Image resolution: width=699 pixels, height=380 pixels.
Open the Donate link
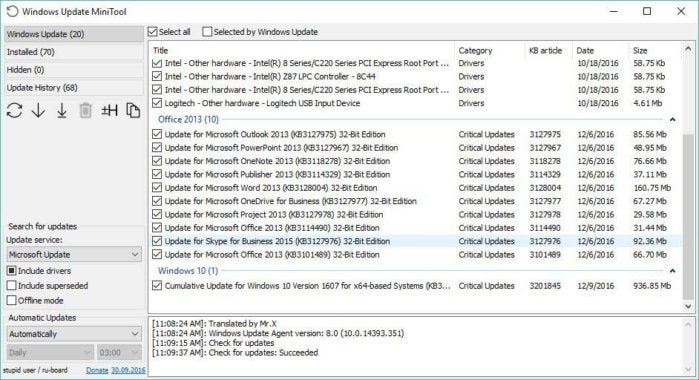click(97, 370)
